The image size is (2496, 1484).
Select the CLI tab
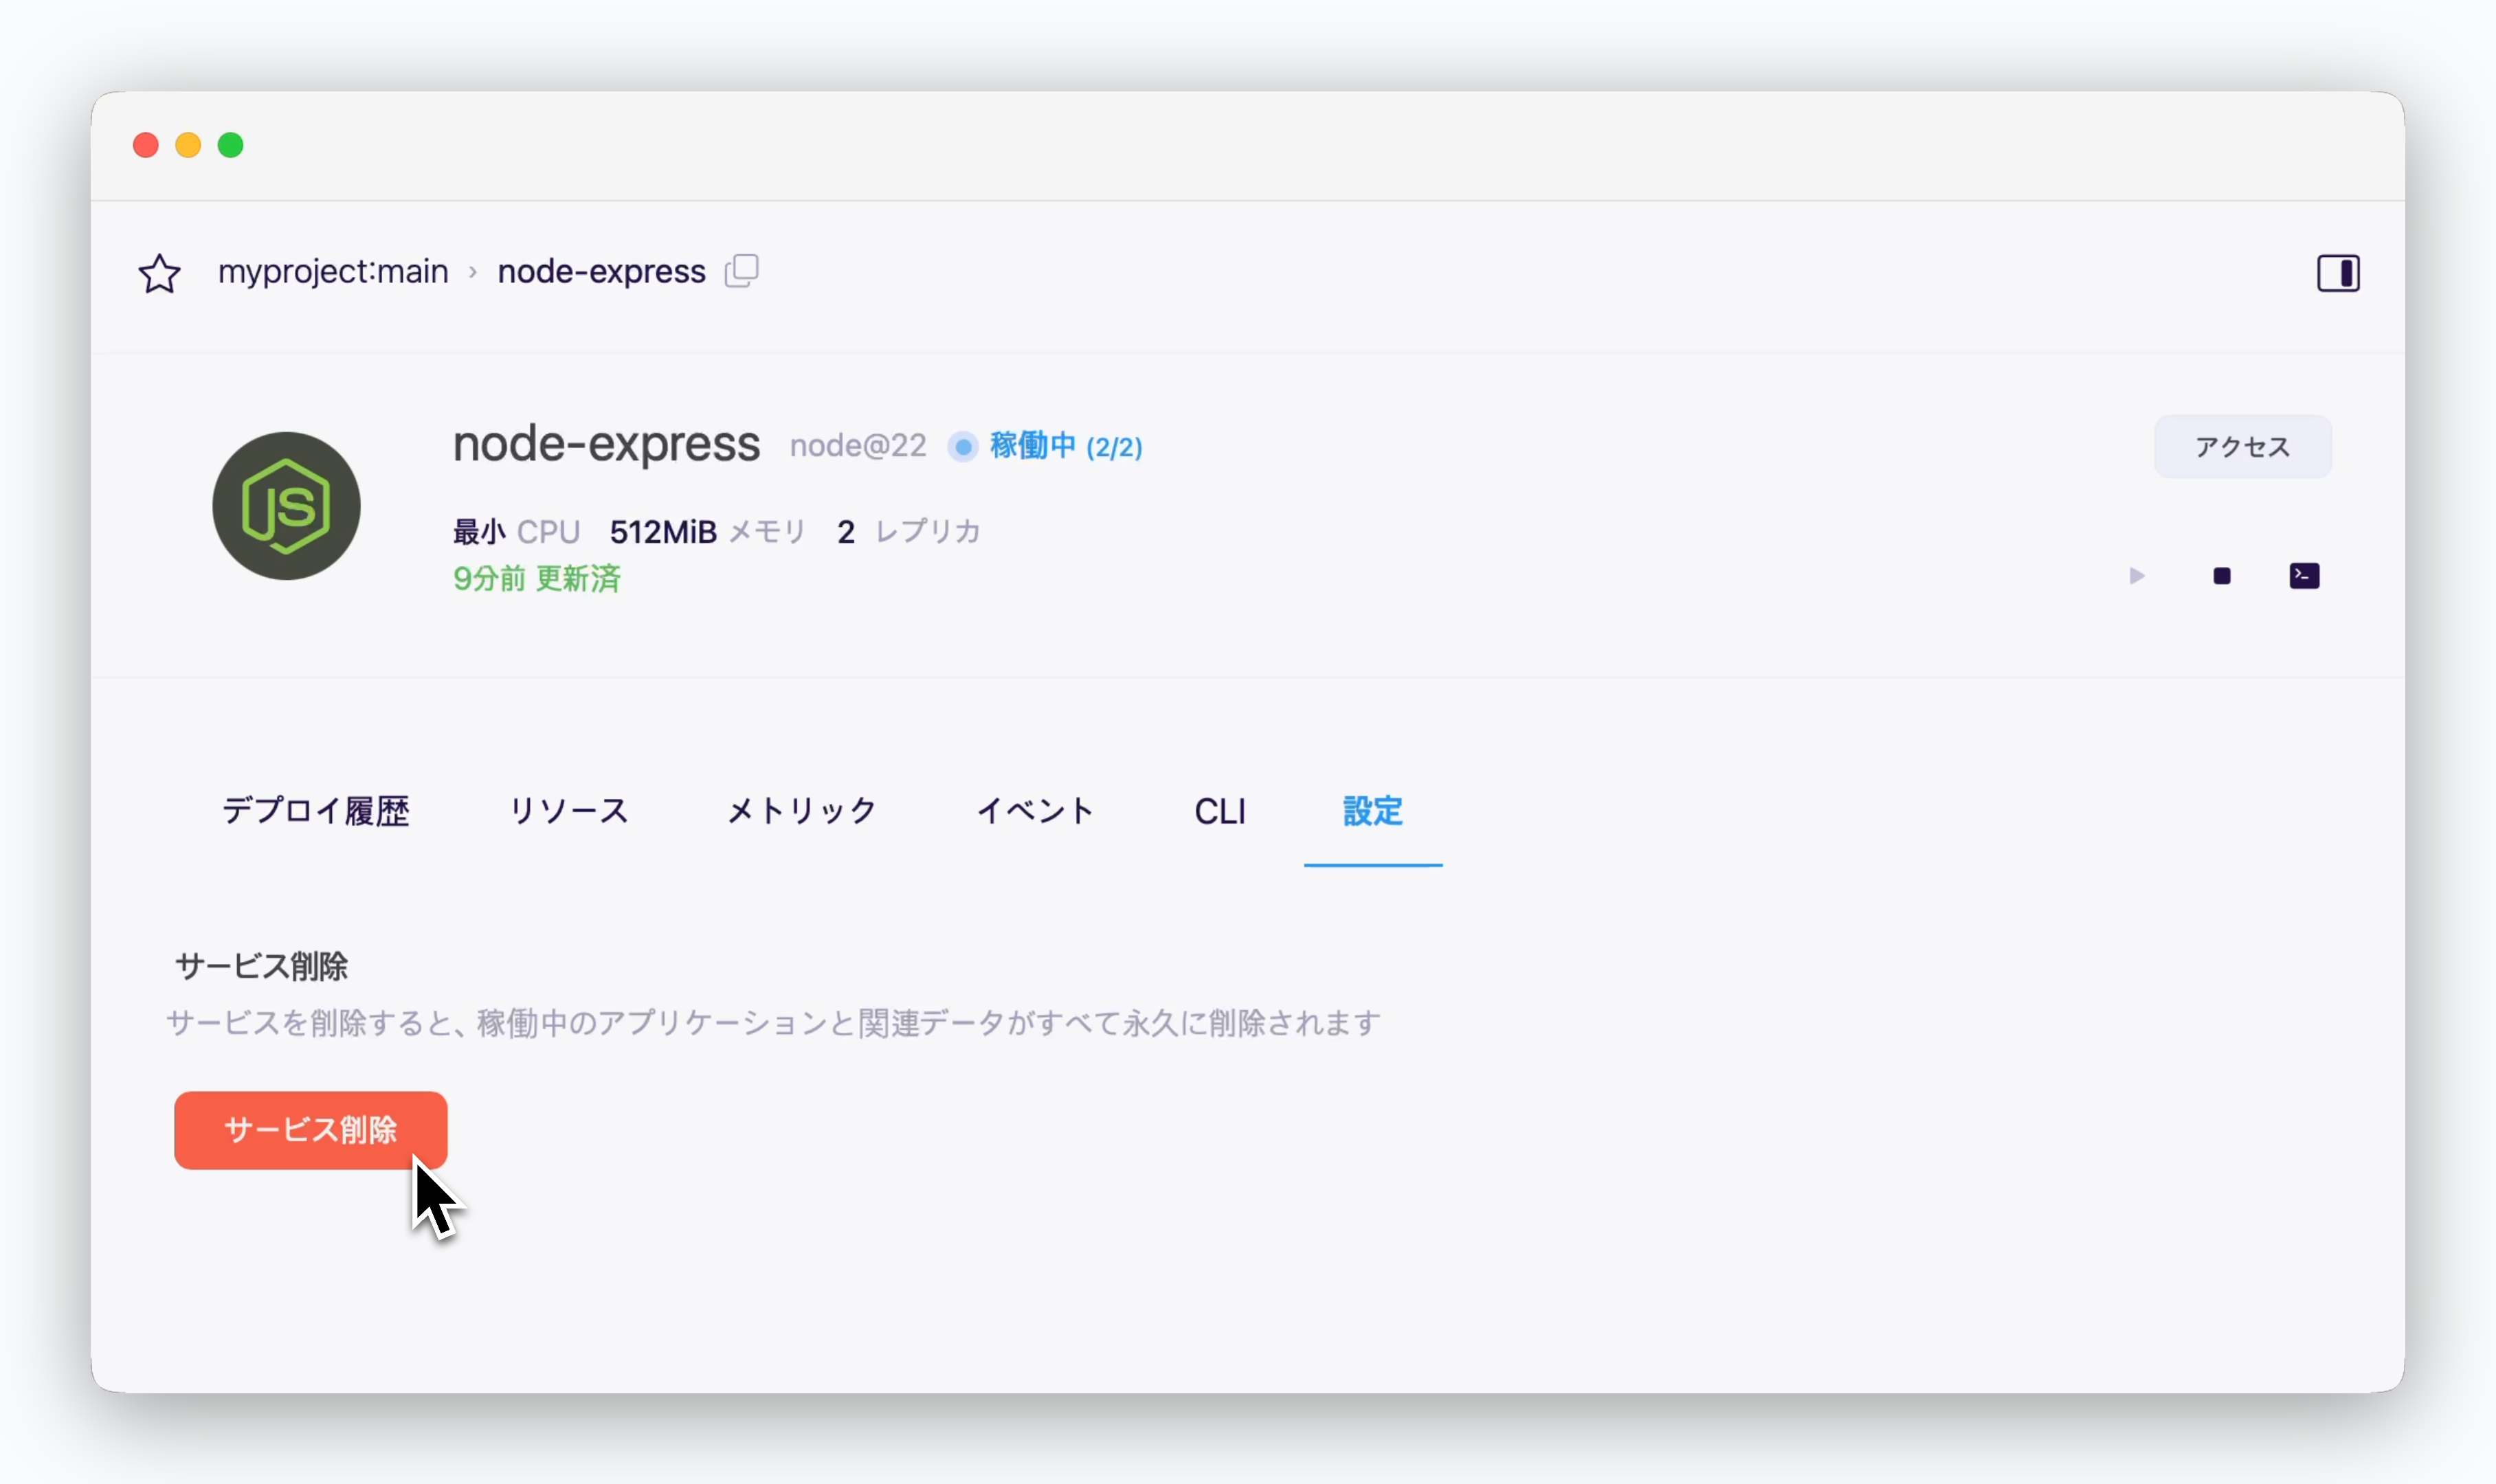tap(1220, 811)
